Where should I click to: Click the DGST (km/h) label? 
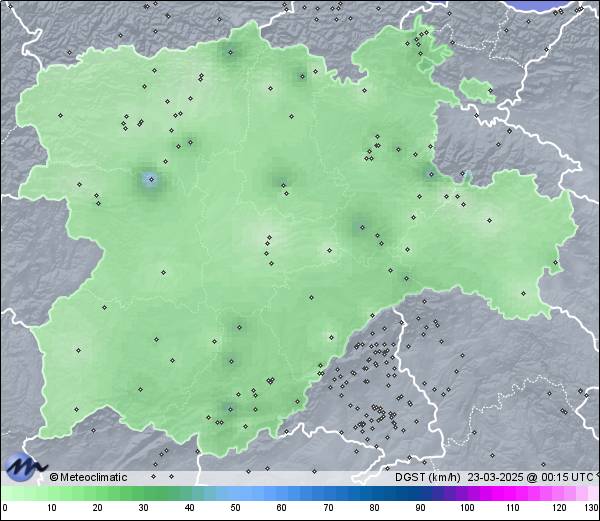click(x=428, y=477)
